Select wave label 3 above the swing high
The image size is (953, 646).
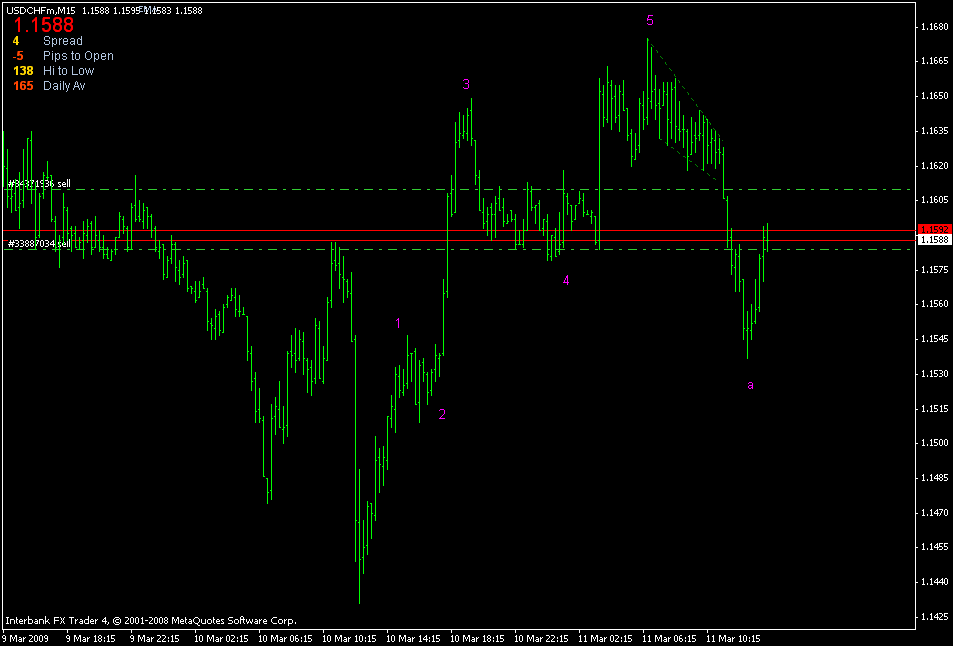(466, 86)
